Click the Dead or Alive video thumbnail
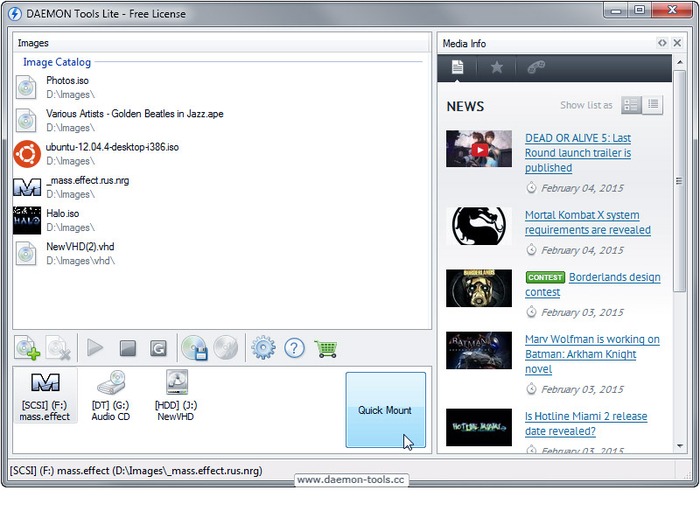The width and height of the screenshot is (700, 525). (x=479, y=149)
